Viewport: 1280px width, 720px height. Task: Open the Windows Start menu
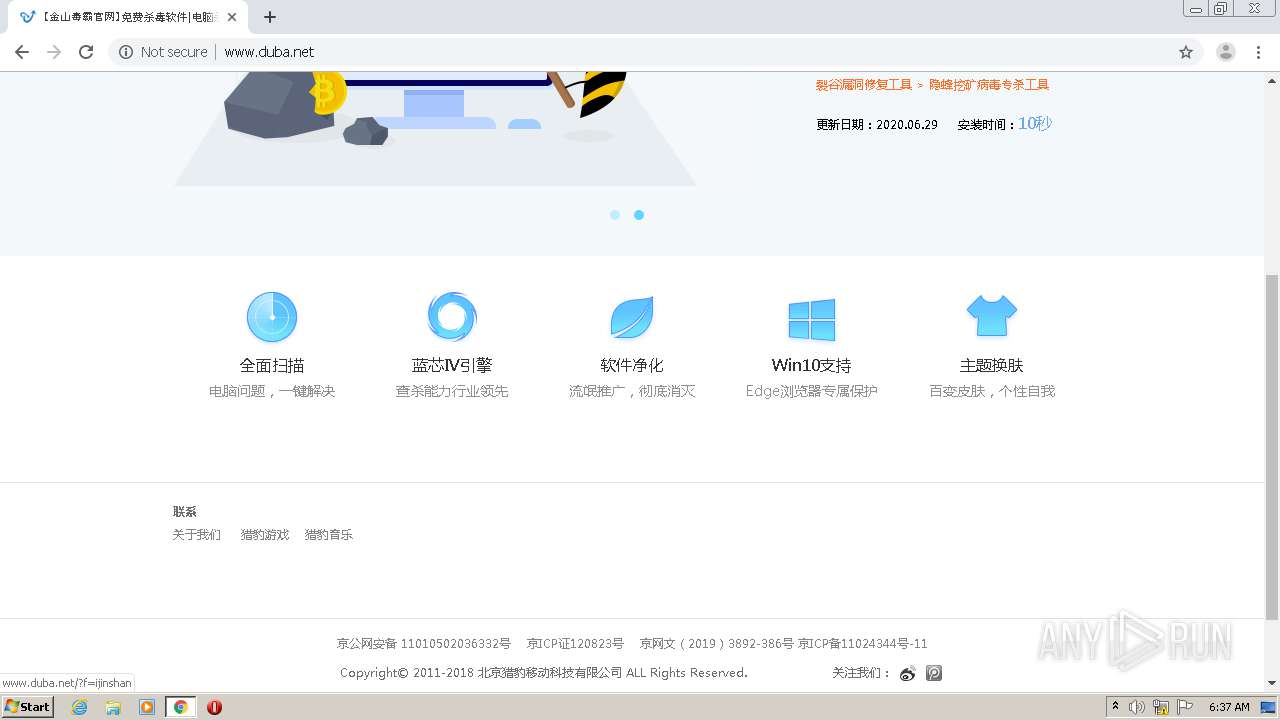pos(28,707)
